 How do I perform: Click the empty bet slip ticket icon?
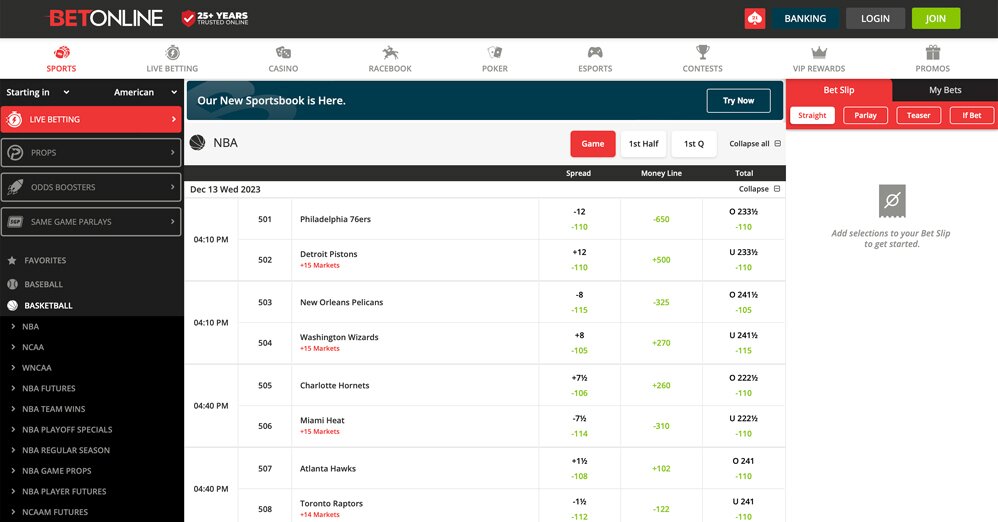click(x=892, y=201)
